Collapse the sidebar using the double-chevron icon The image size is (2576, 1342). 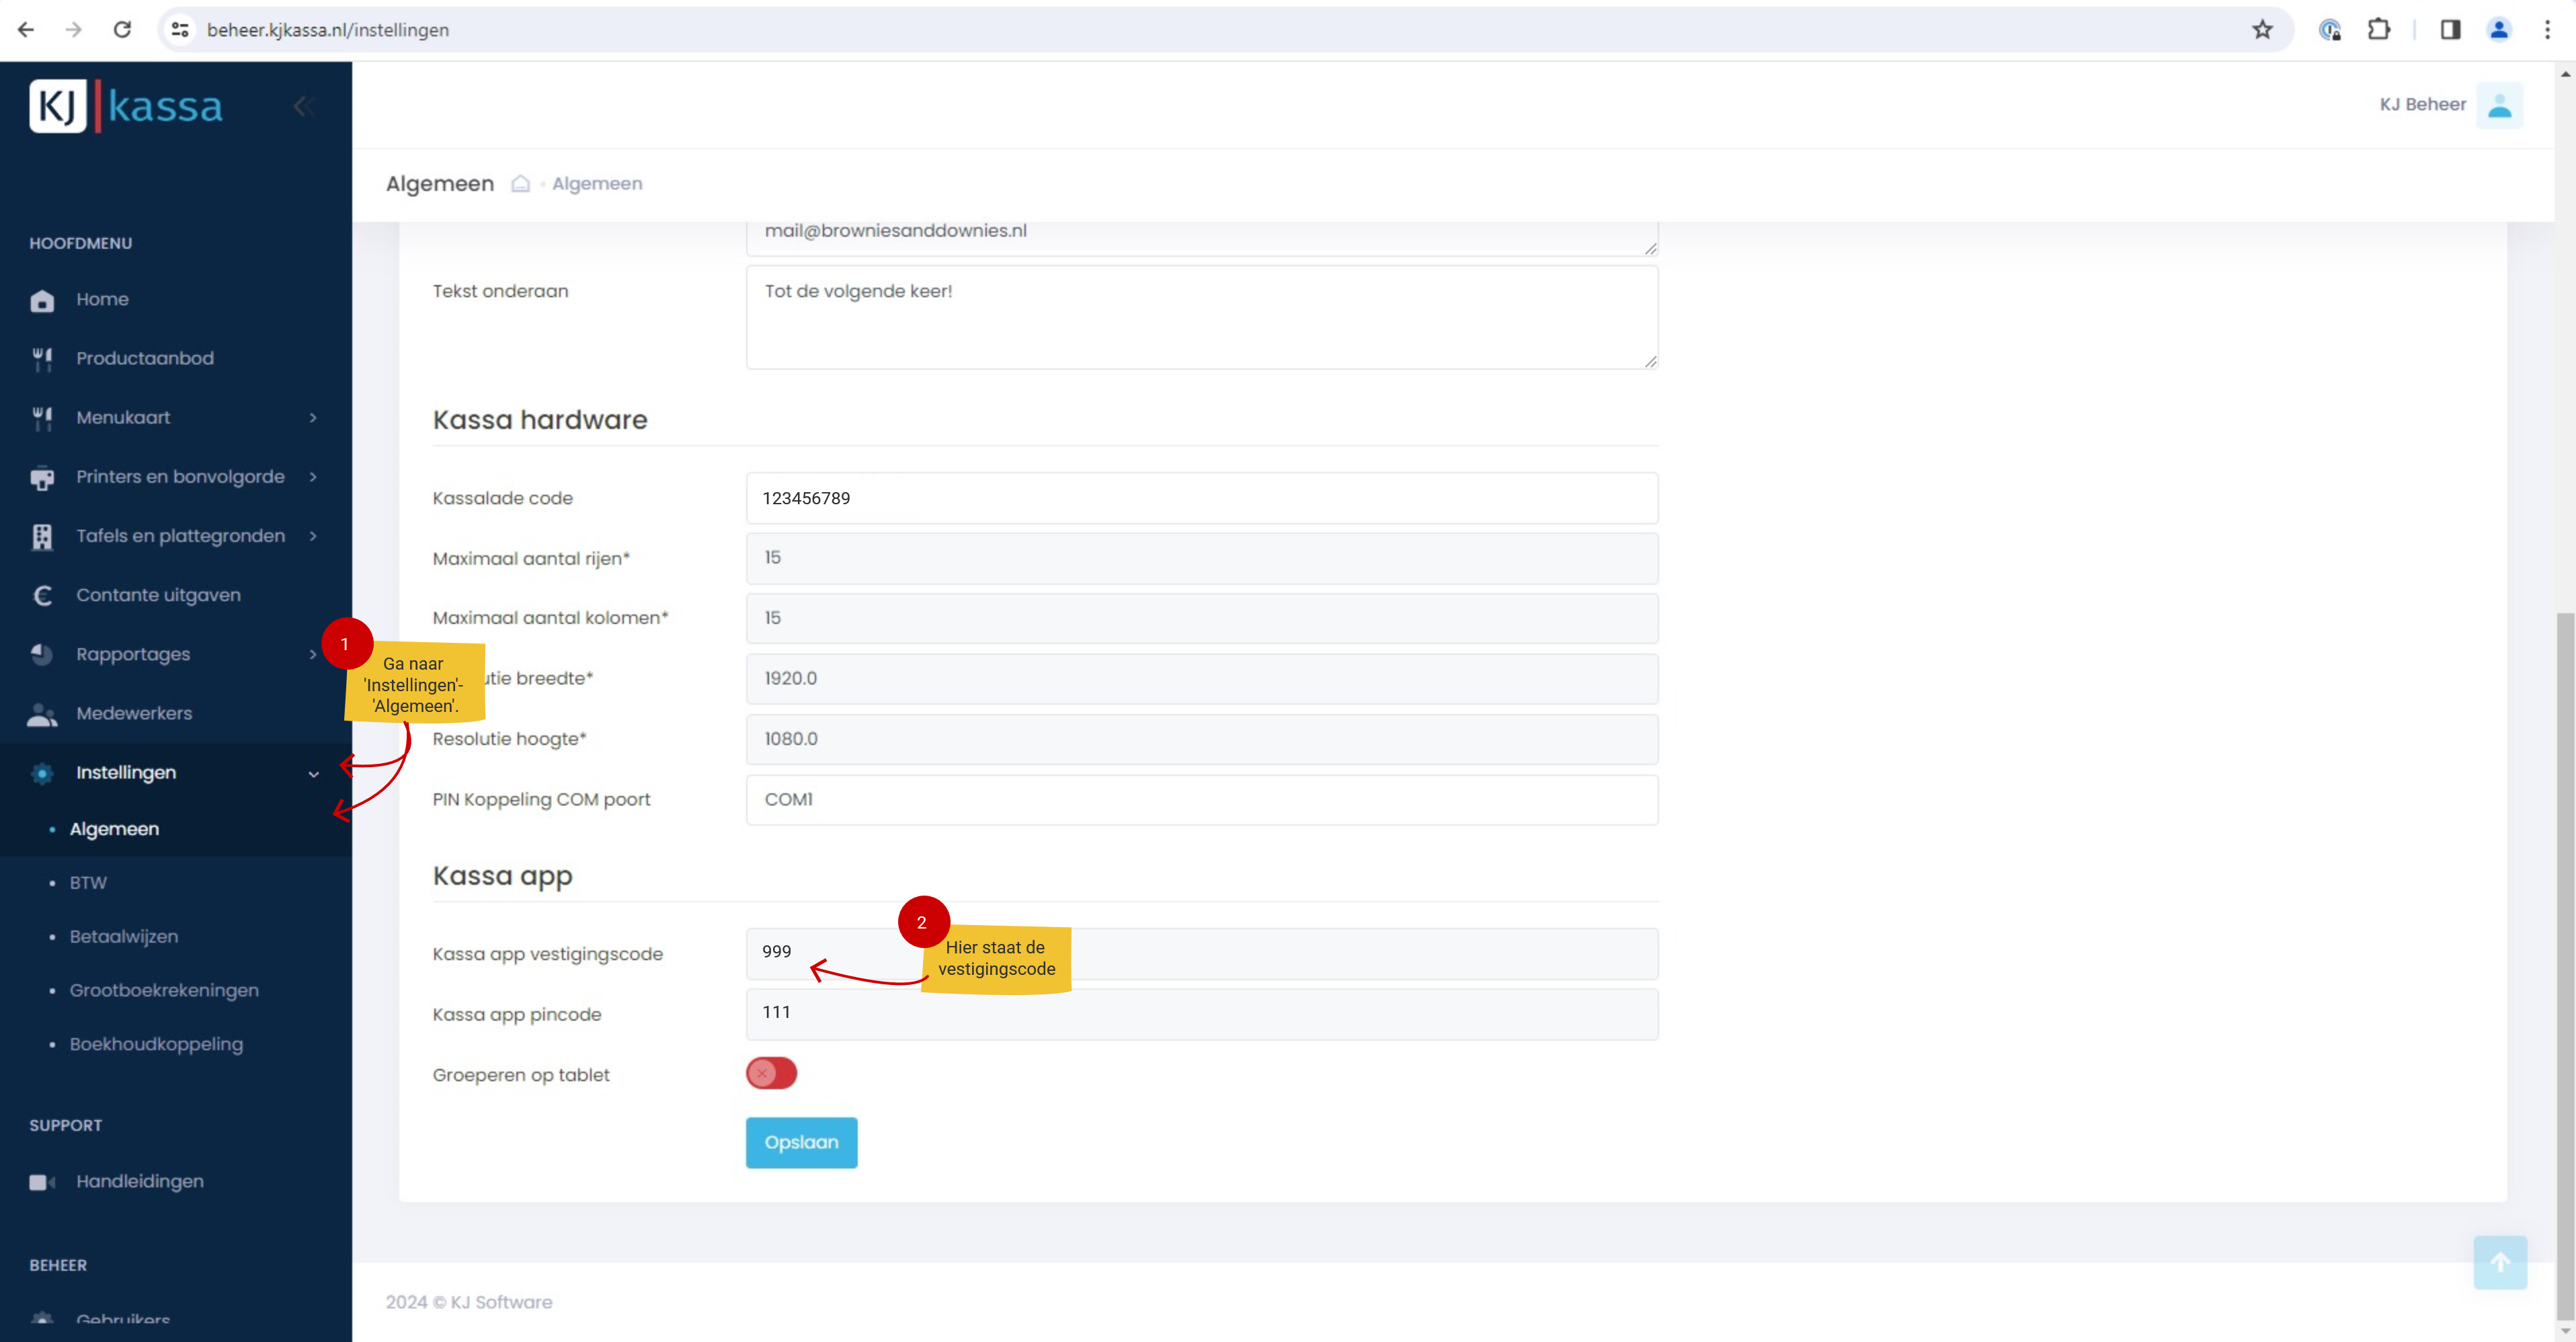304,106
